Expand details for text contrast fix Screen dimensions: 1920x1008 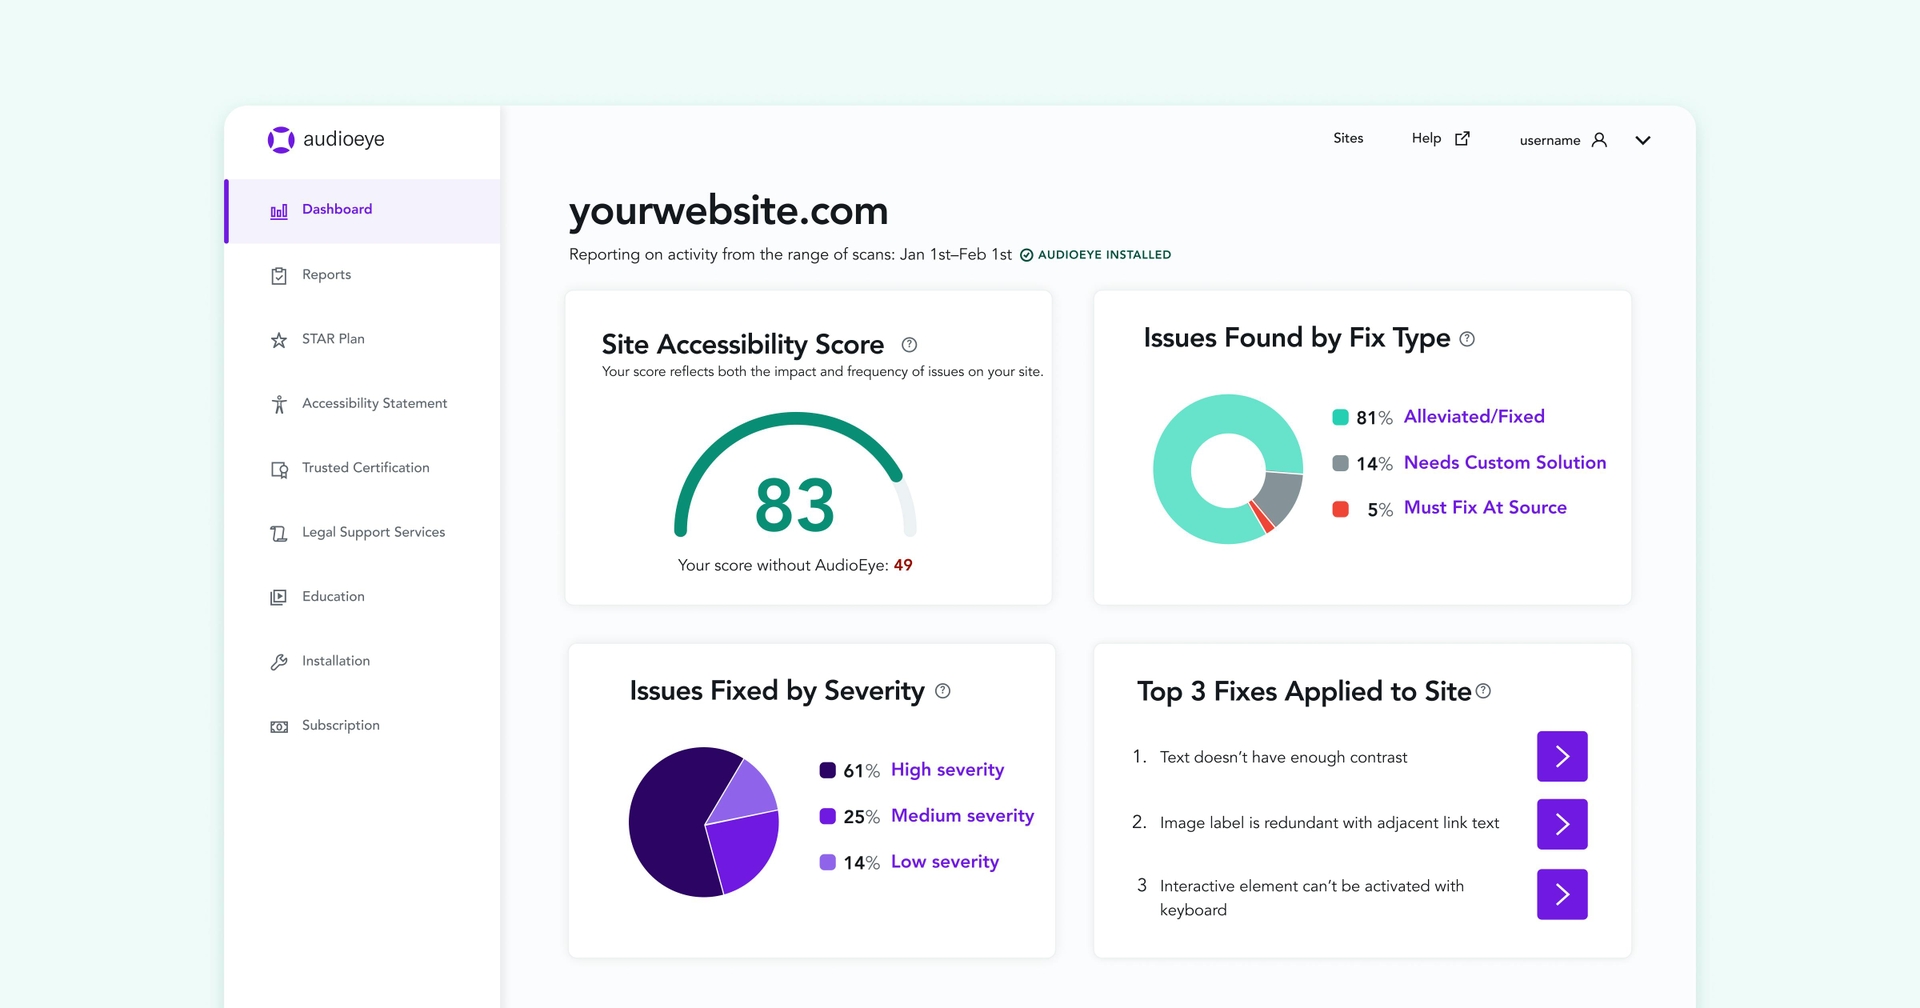(1561, 757)
